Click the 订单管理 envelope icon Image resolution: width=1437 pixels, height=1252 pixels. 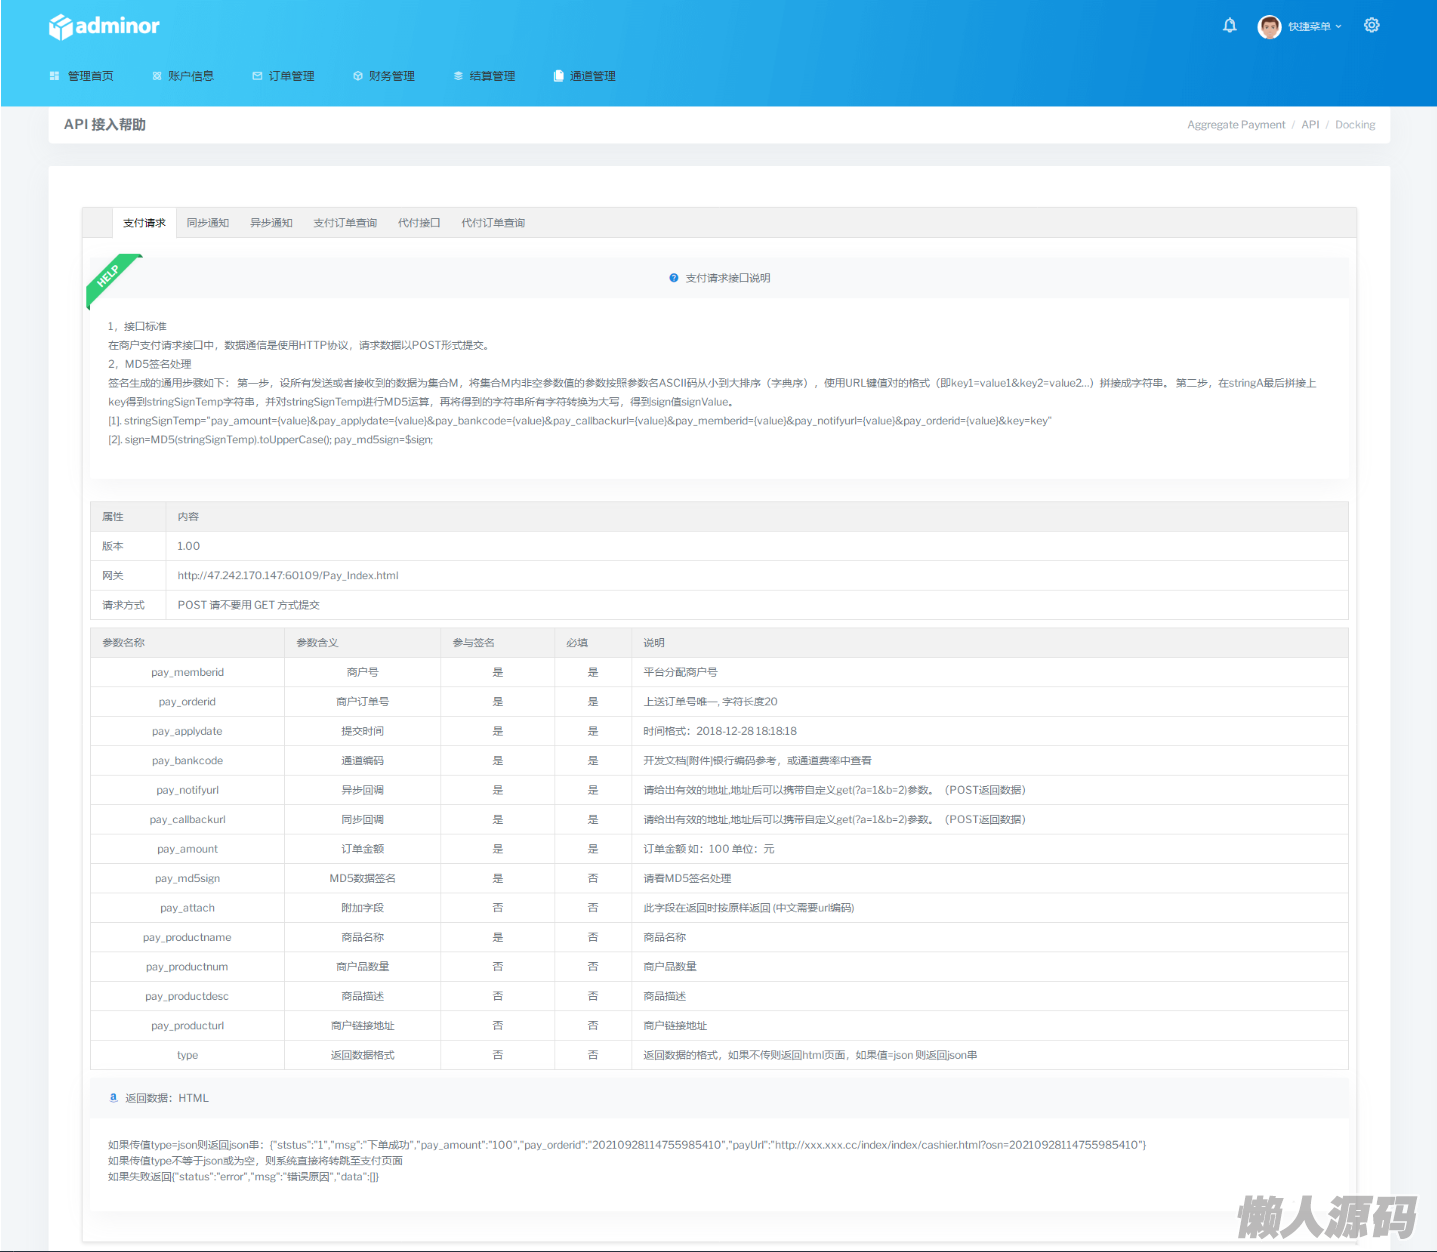[257, 76]
